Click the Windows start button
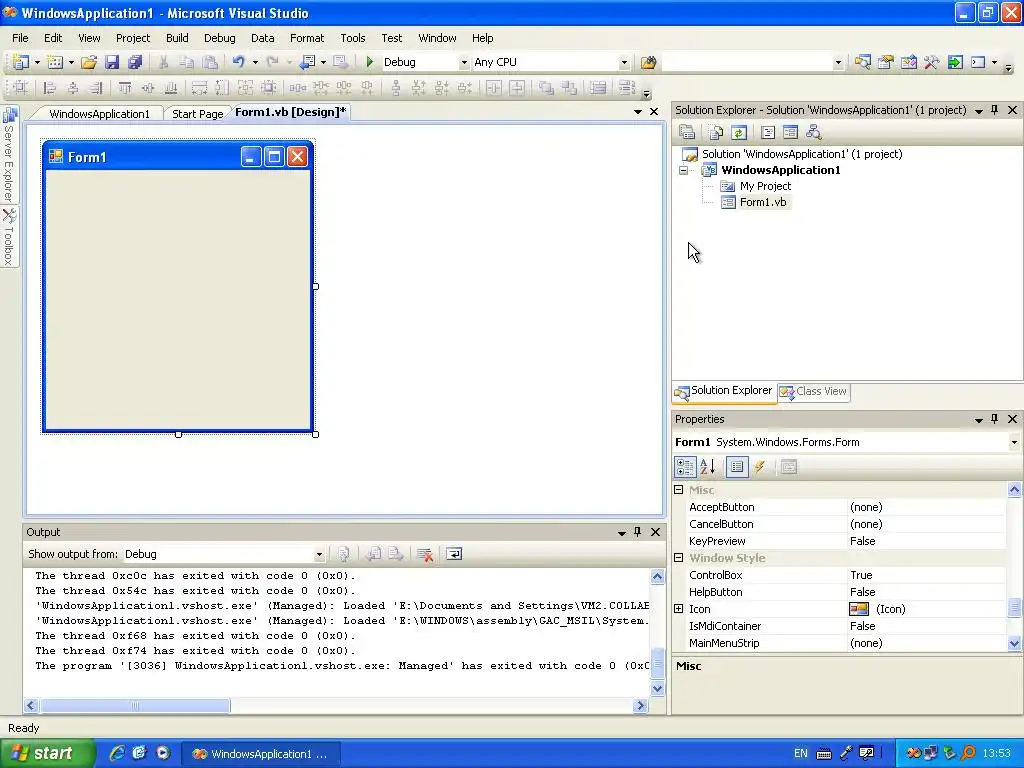The width and height of the screenshot is (1024, 768). 48,754
